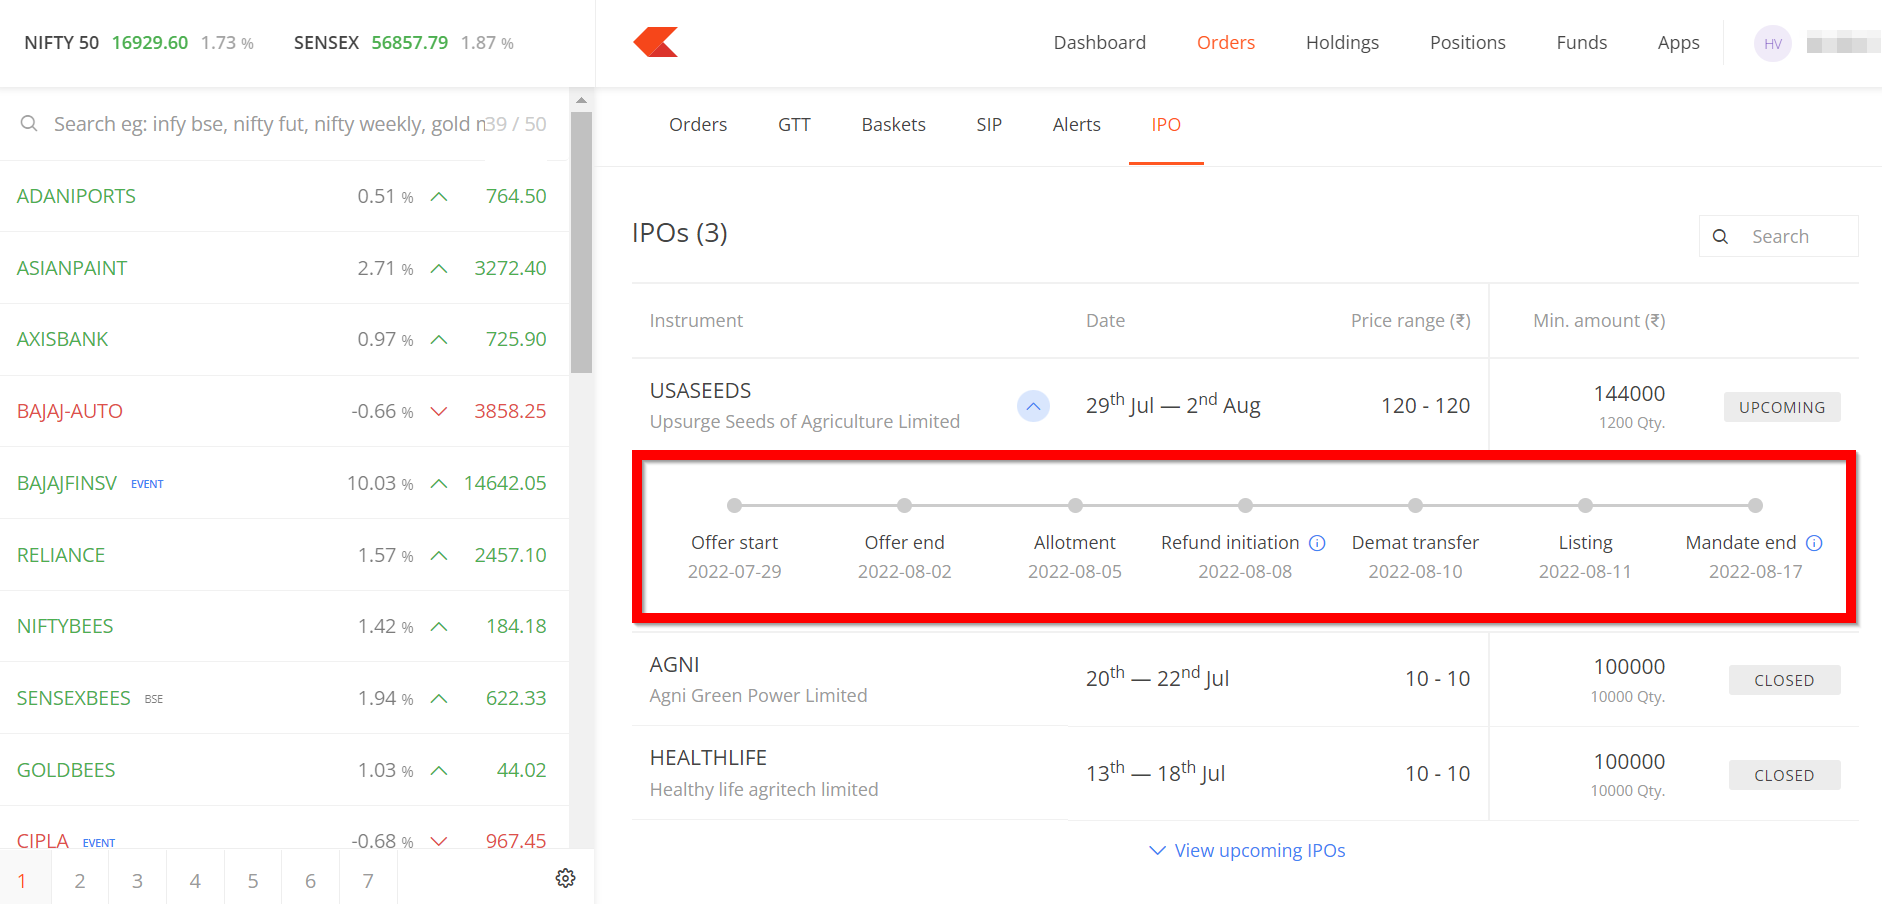Viewport: 1882px width, 904px height.
Task: Open the Apps page
Action: 1679,43
